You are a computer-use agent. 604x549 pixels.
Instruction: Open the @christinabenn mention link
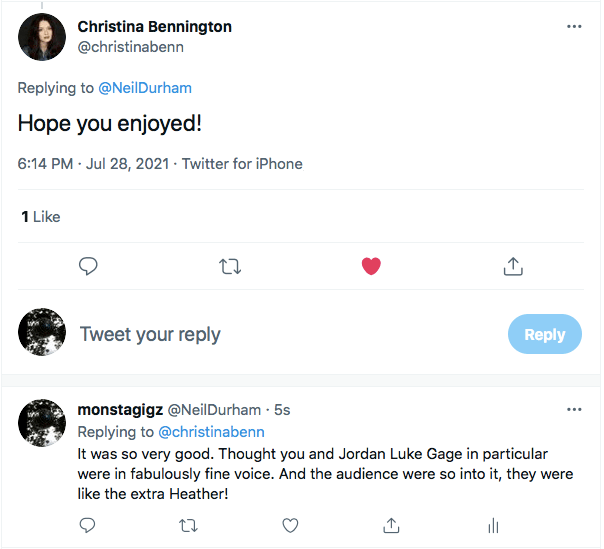212,432
